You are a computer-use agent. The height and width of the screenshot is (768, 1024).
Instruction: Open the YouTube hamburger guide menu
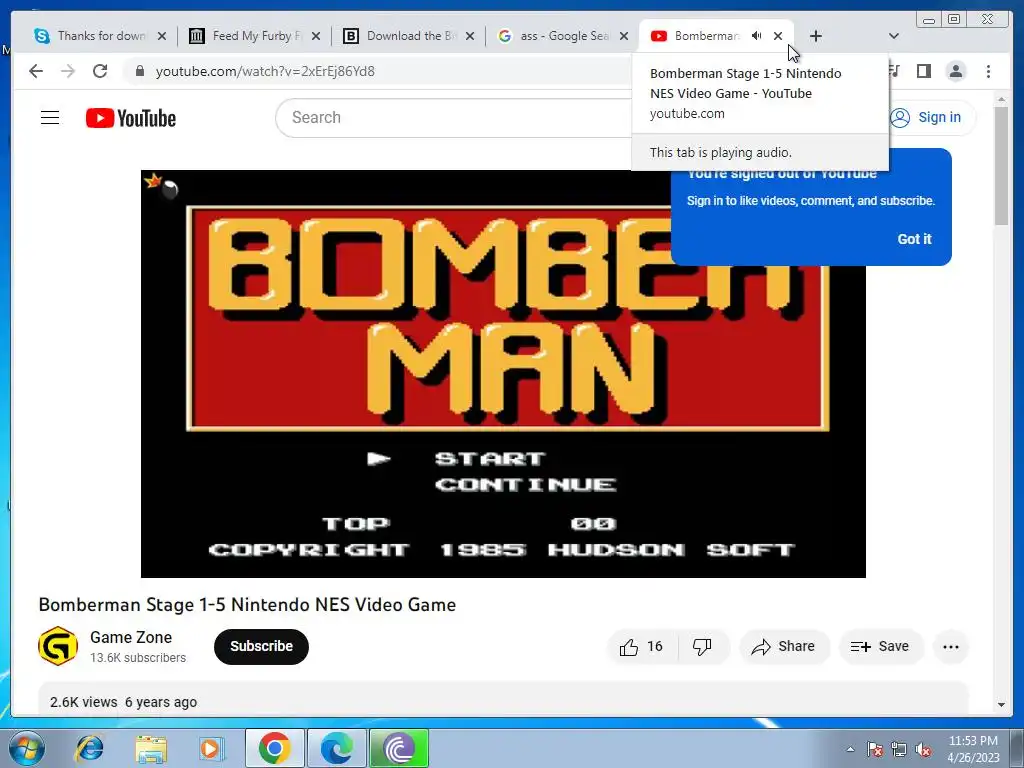[50, 118]
